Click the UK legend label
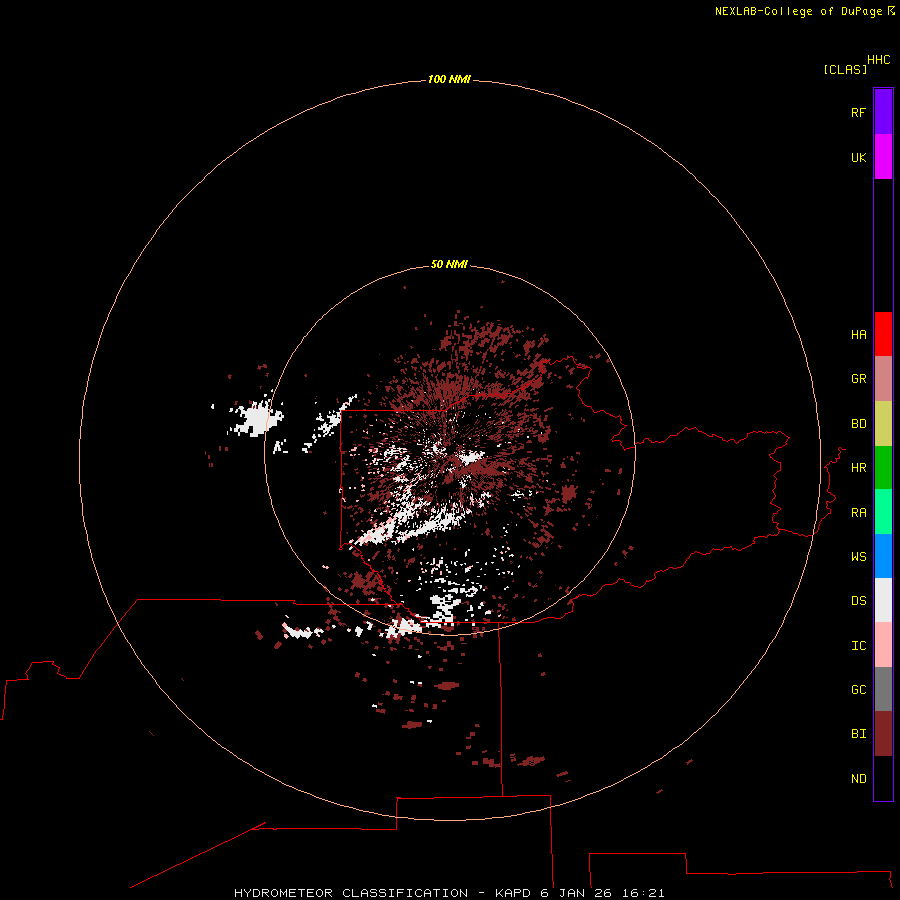Screen dimensions: 900x900 pyautogui.click(x=858, y=157)
